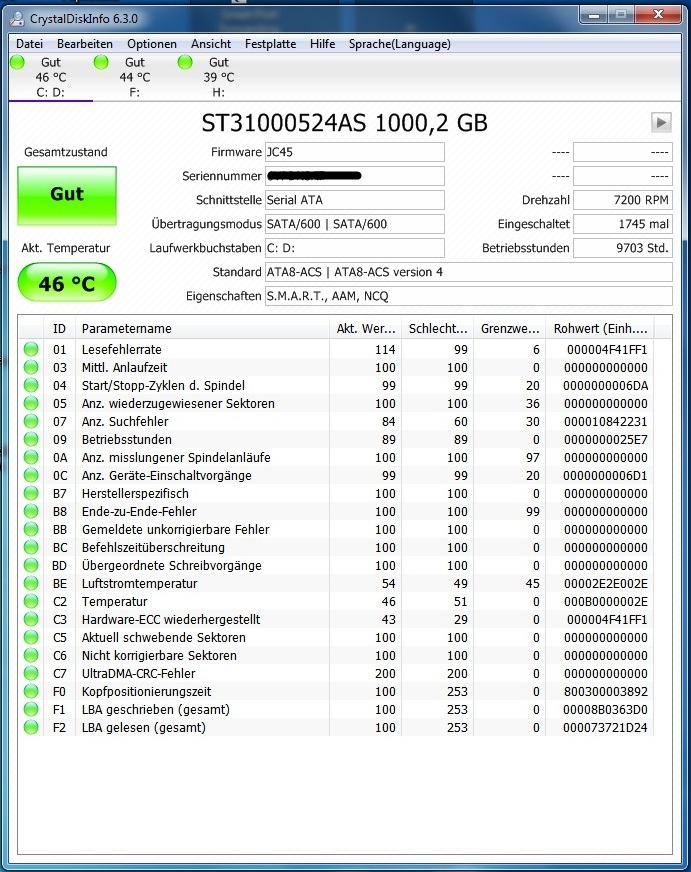Screen dimensions: 691x872
Task: Open the Sprache(Language) menu
Action: (400, 44)
